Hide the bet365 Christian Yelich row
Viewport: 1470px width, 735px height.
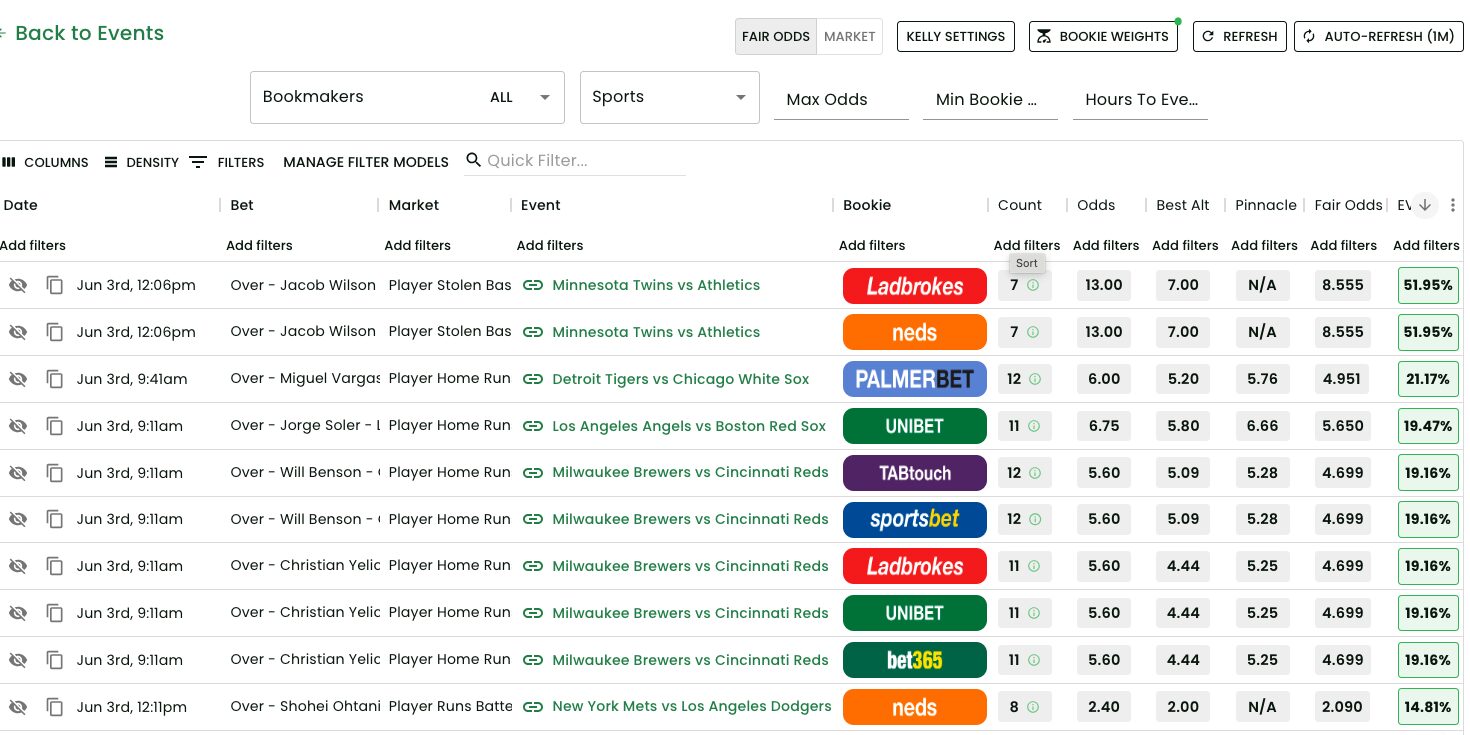point(17,660)
